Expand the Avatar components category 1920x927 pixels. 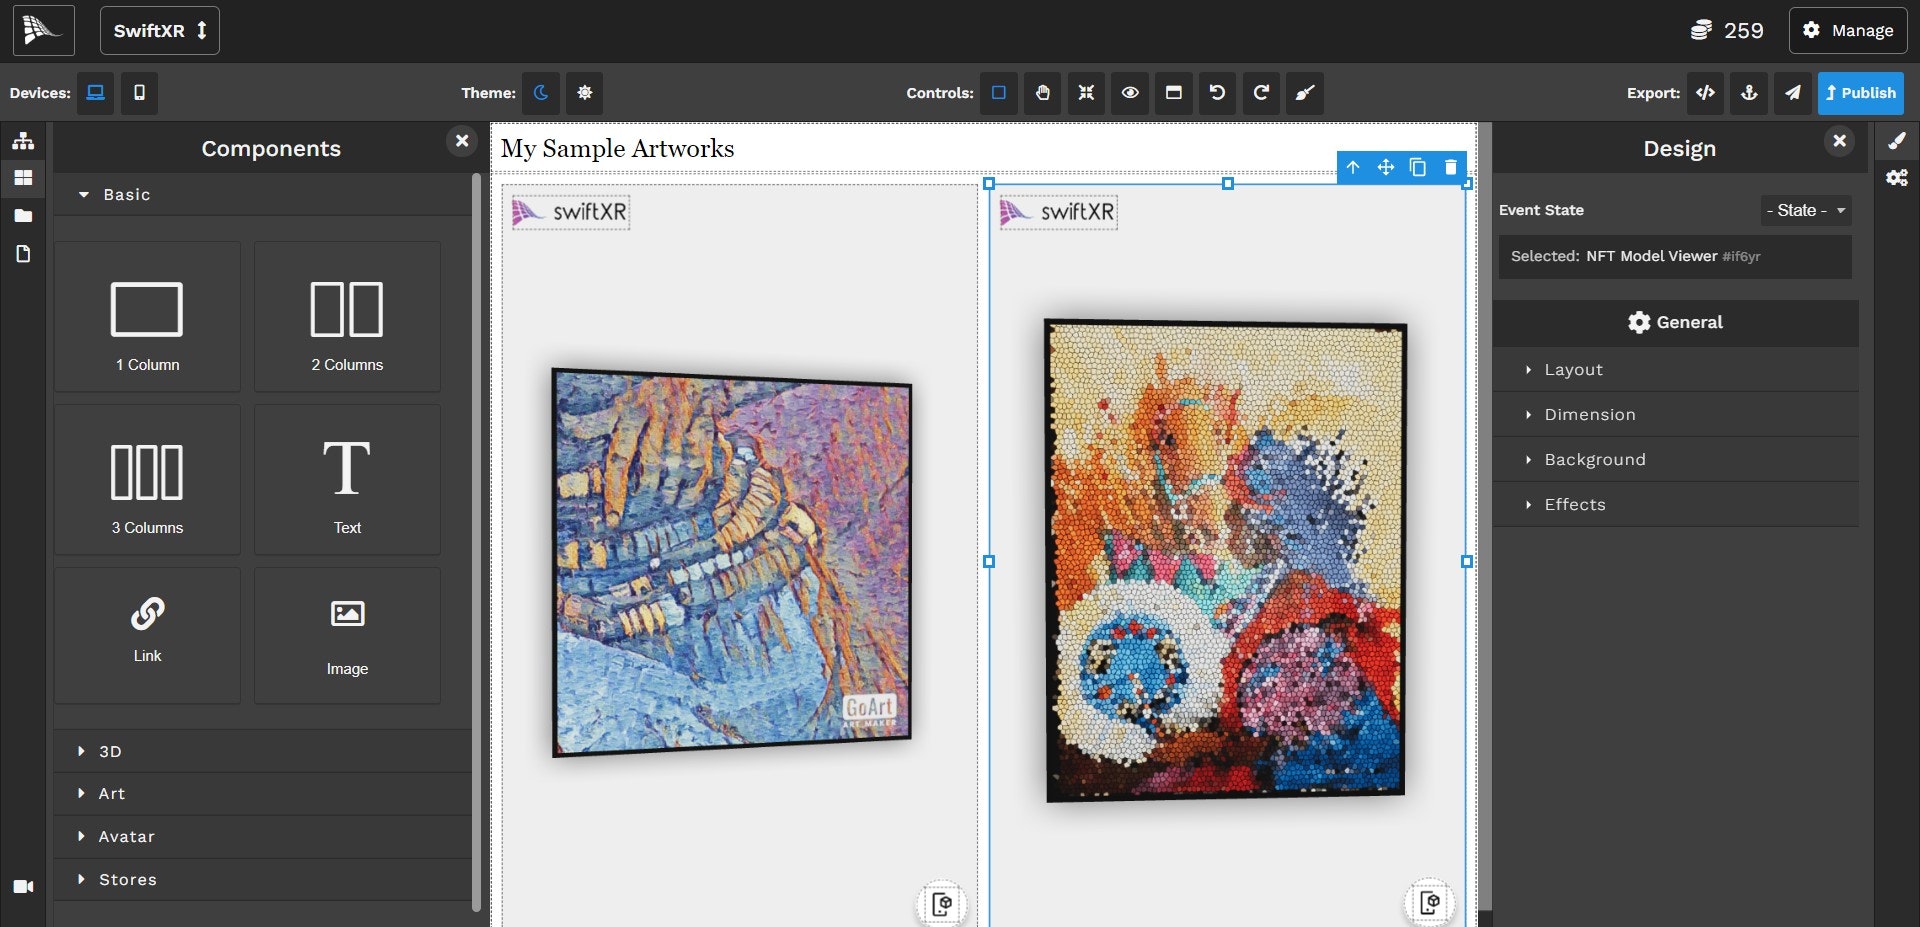(x=263, y=837)
